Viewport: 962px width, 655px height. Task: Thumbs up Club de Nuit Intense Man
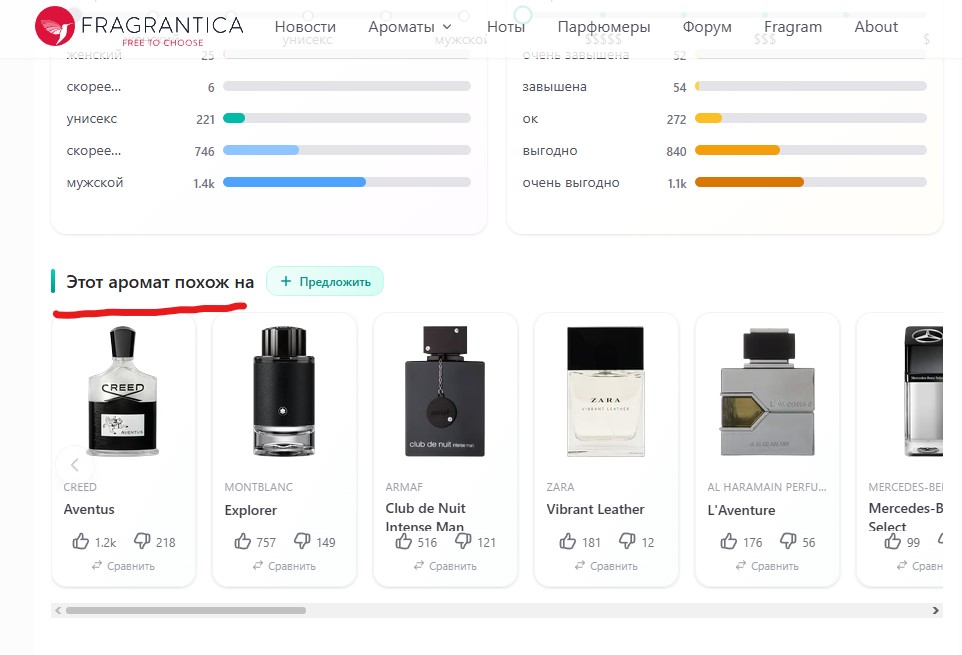pyautogui.click(x=403, y=542)
